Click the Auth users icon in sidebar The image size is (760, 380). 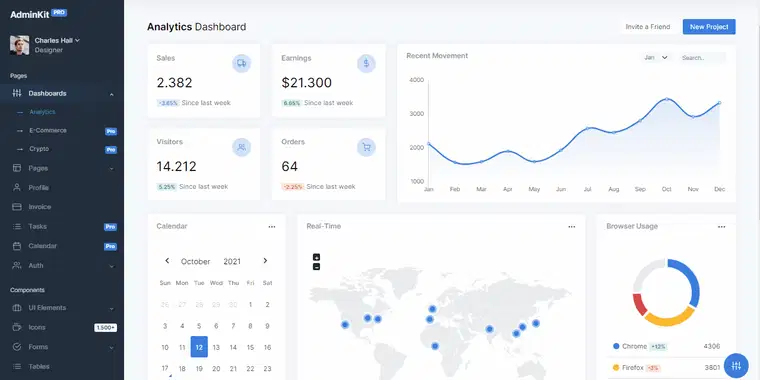point(16,265)
